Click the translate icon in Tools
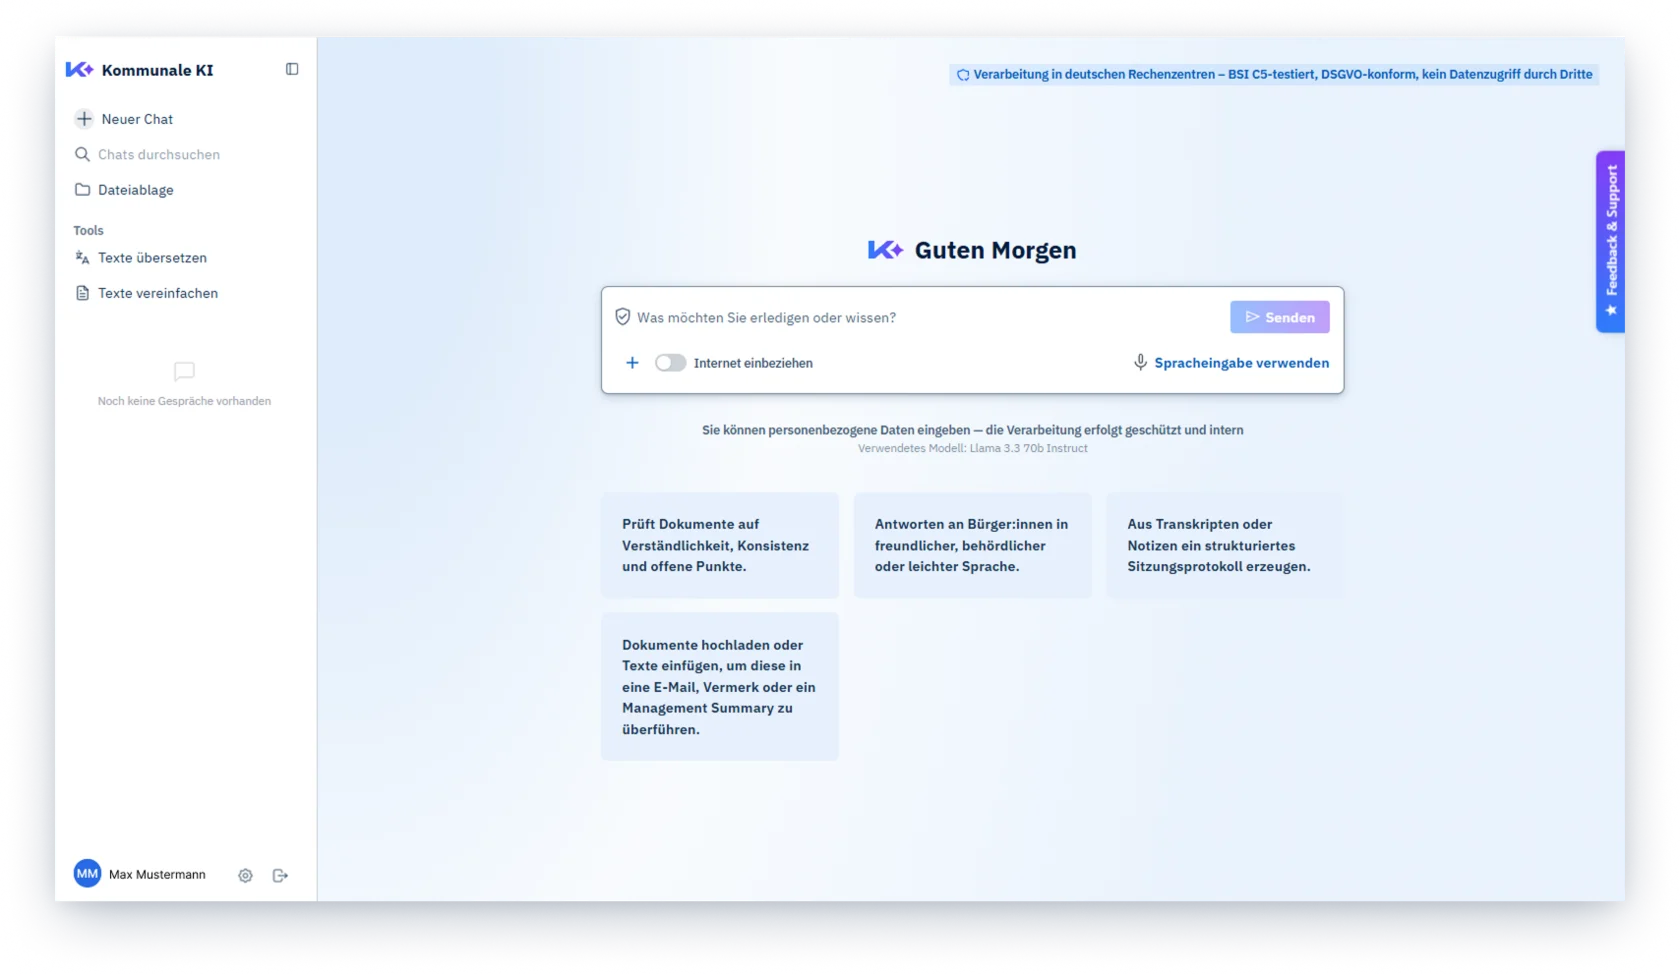This screenshot has width=1680, height=974. coord(82,258)
